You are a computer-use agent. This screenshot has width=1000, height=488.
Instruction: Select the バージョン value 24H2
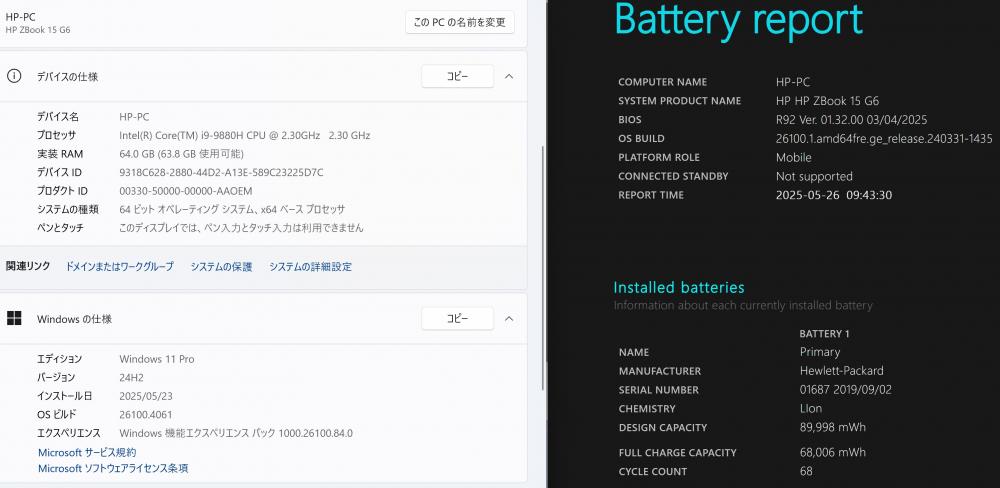tap(133, 378)
